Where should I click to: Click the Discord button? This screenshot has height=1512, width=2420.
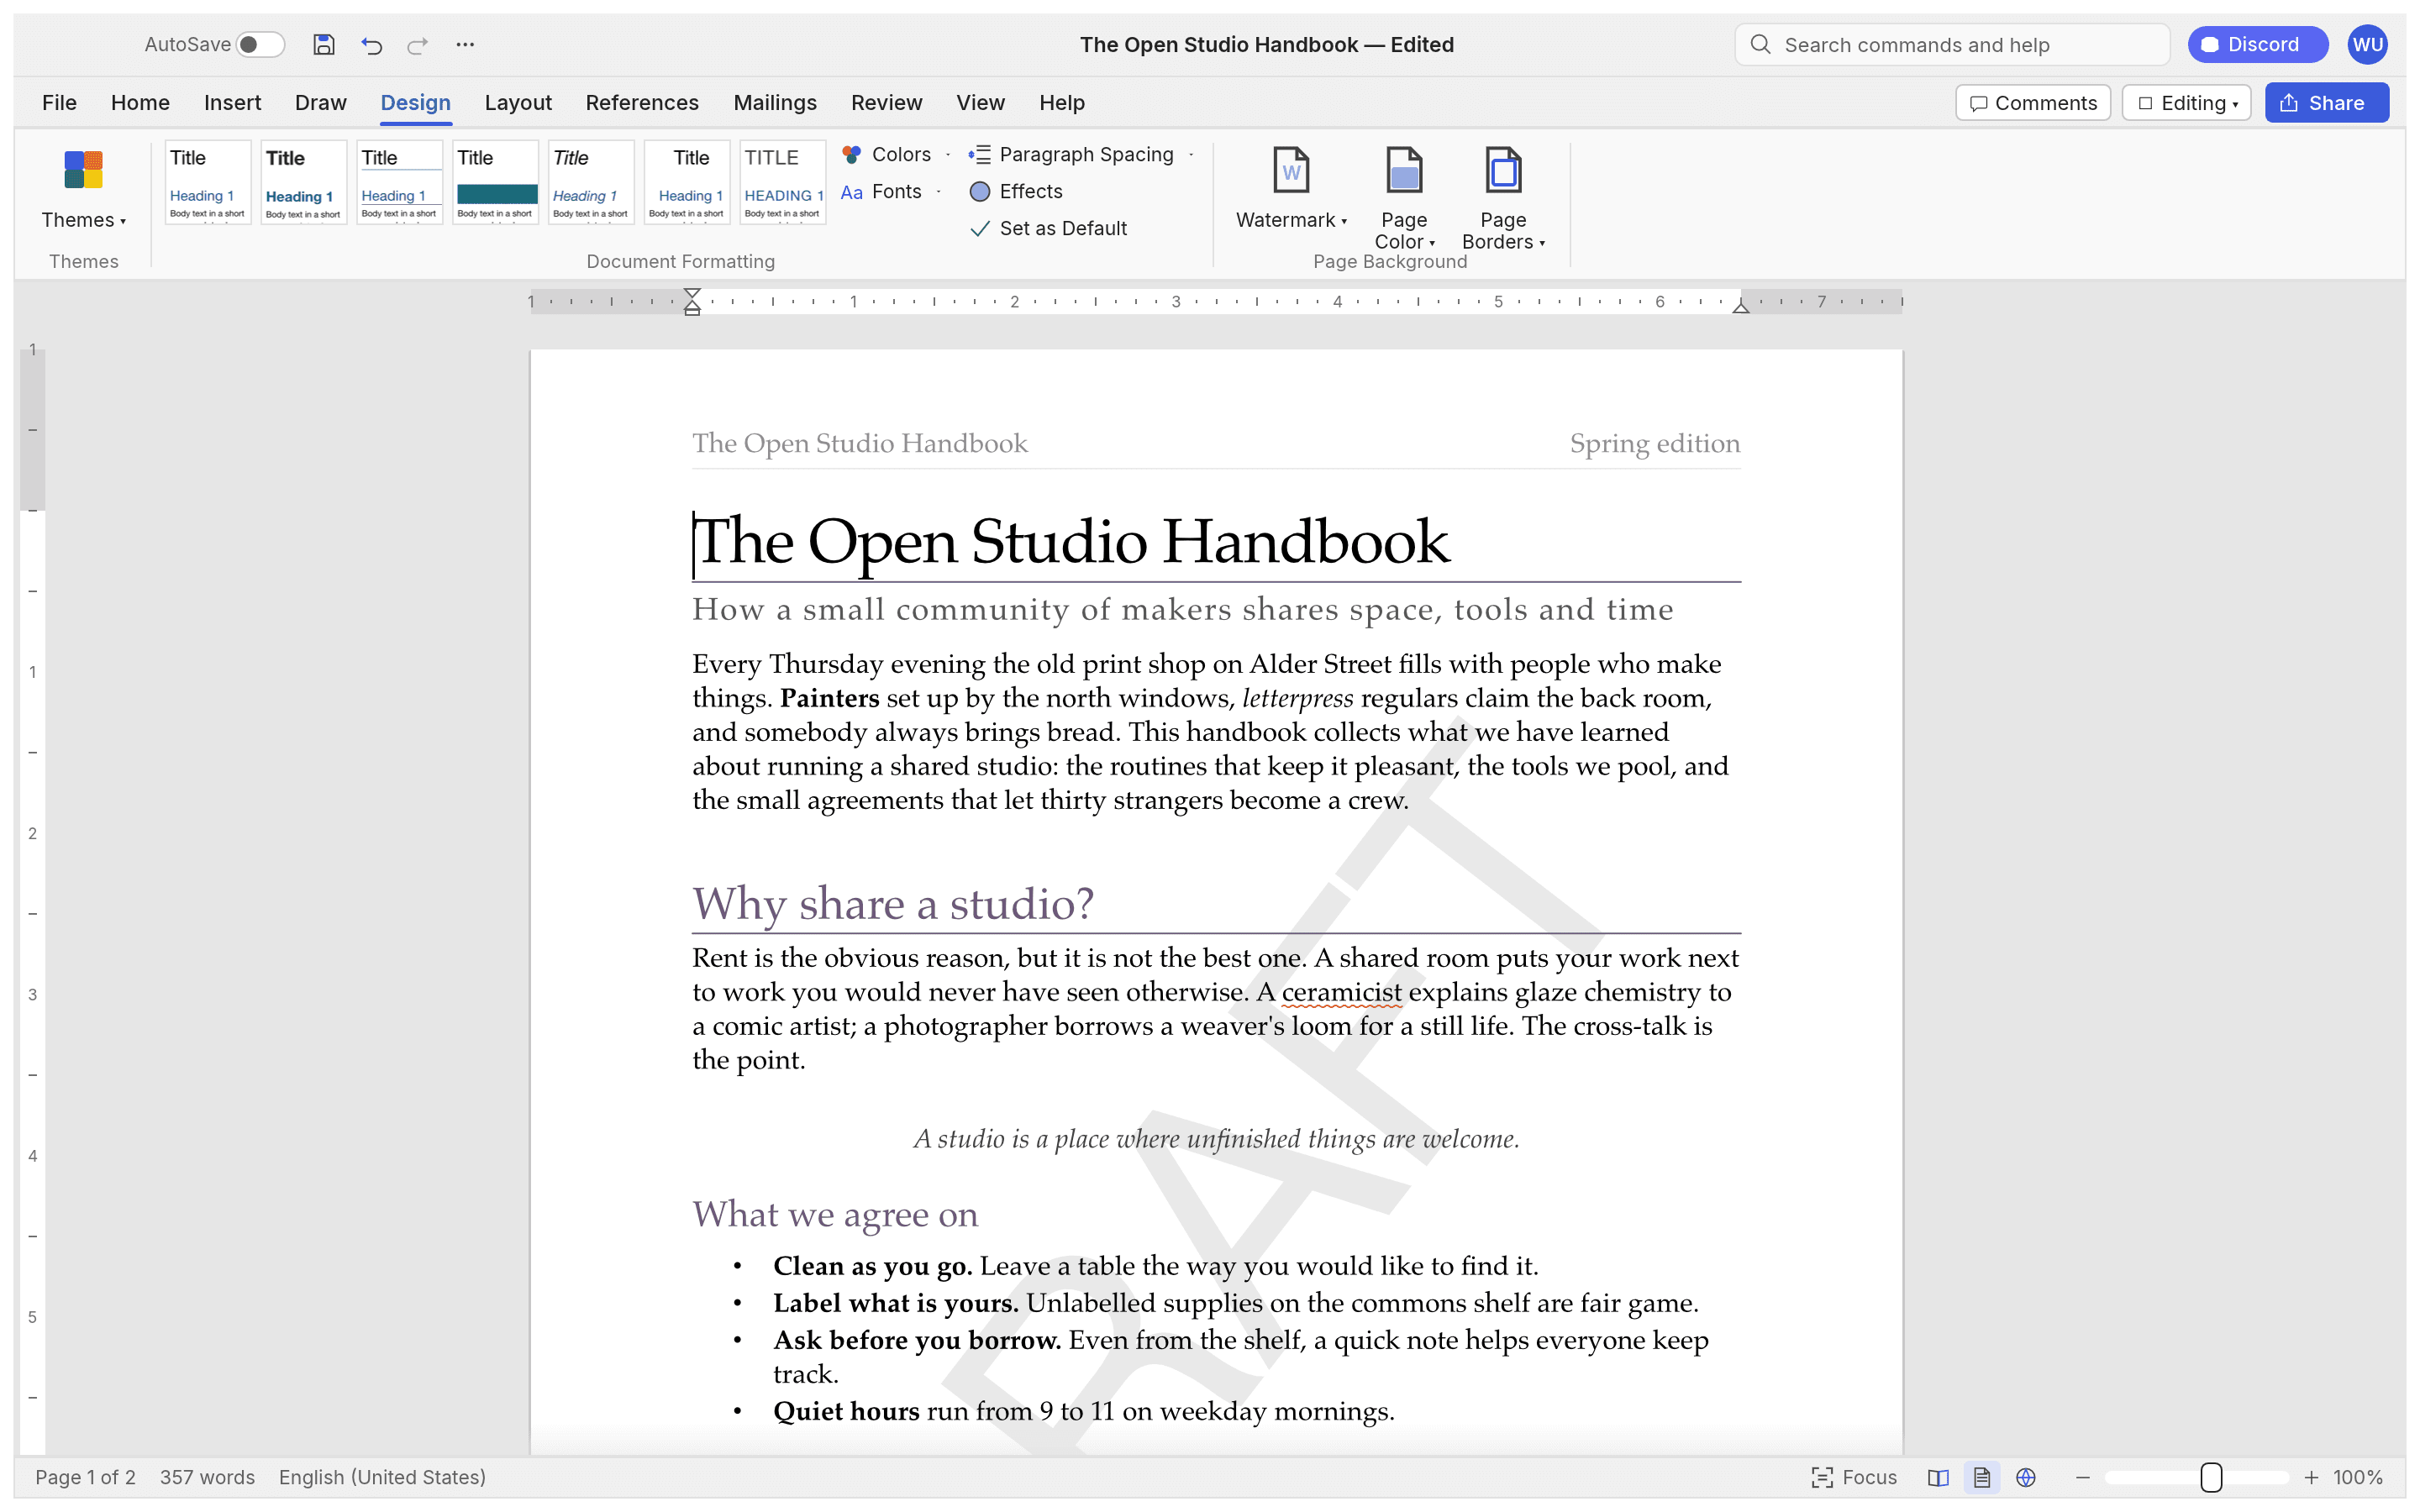pyautogui.click(x=2257, y=44)
